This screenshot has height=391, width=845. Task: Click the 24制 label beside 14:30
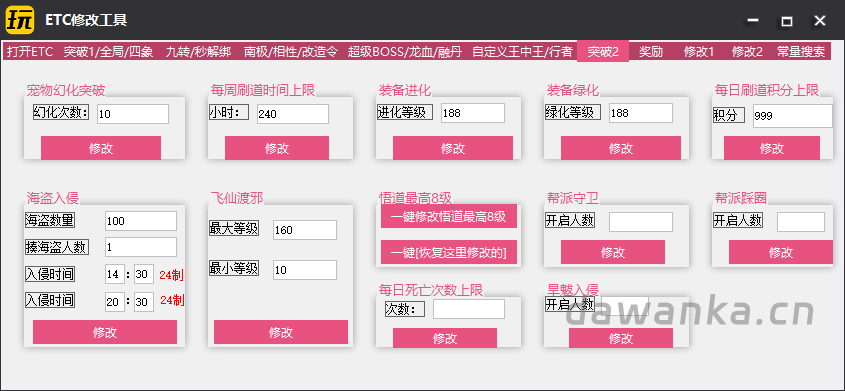(171, 275)
